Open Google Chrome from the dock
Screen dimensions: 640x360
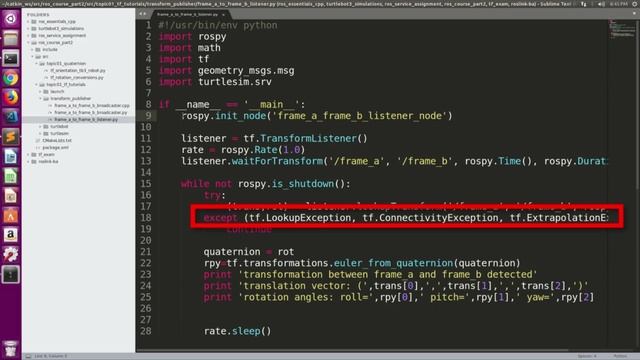point(11,78)
